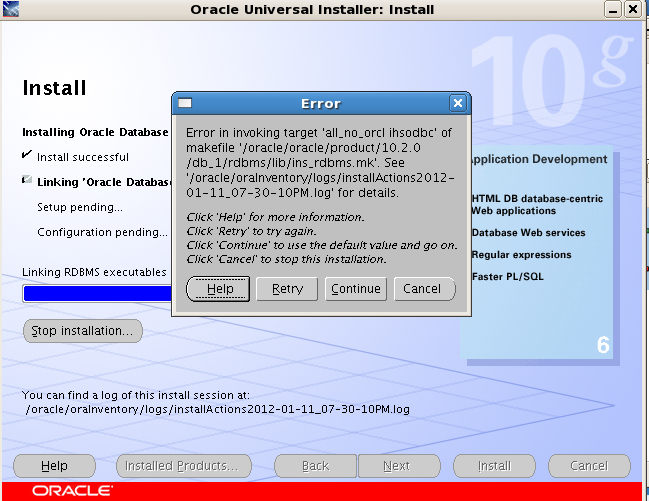Screen dimensions: 649x501
Task: Click the Next button
Action: (399, 466)
